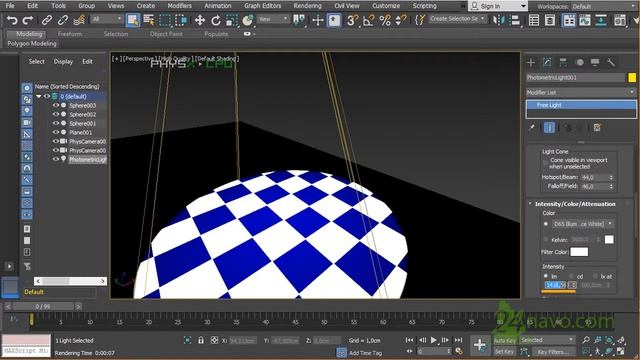Select the lm intensity radio button
Viewport: 640px width, 360px height.
pos(546,276)
